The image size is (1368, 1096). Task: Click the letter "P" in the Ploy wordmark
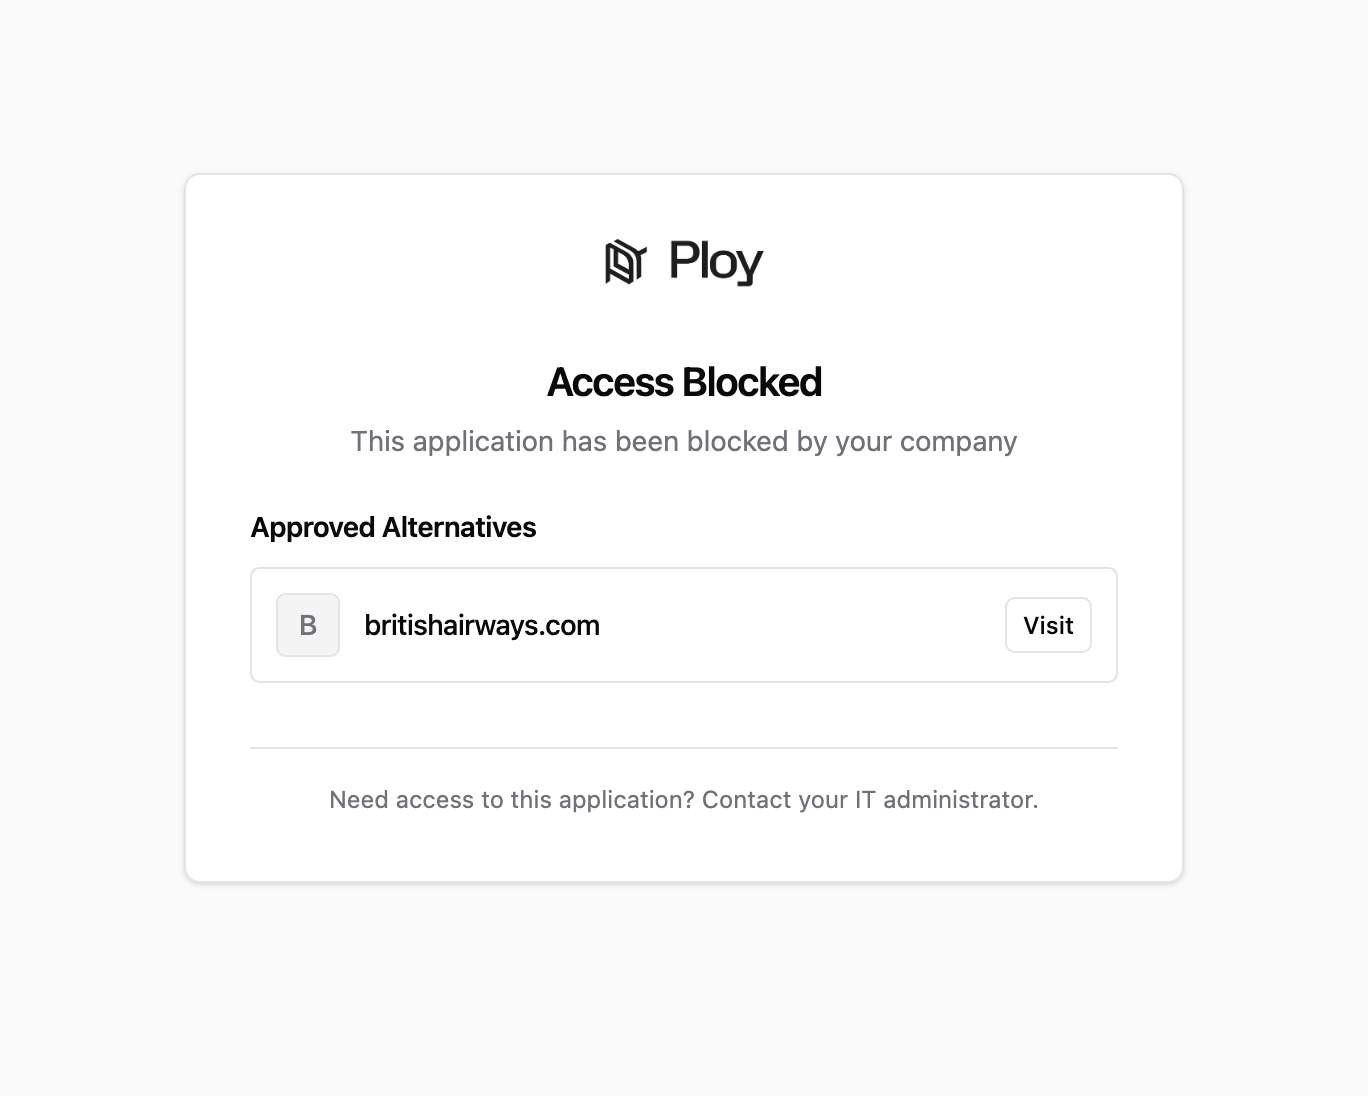tap(682, 260)
